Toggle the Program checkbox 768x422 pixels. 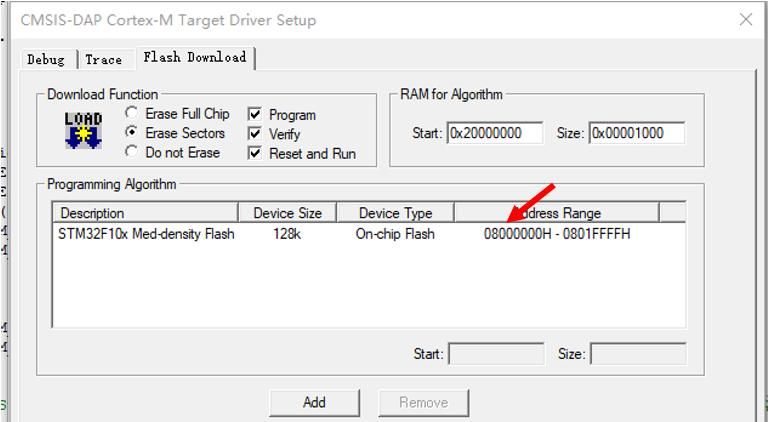coord(255,115)
